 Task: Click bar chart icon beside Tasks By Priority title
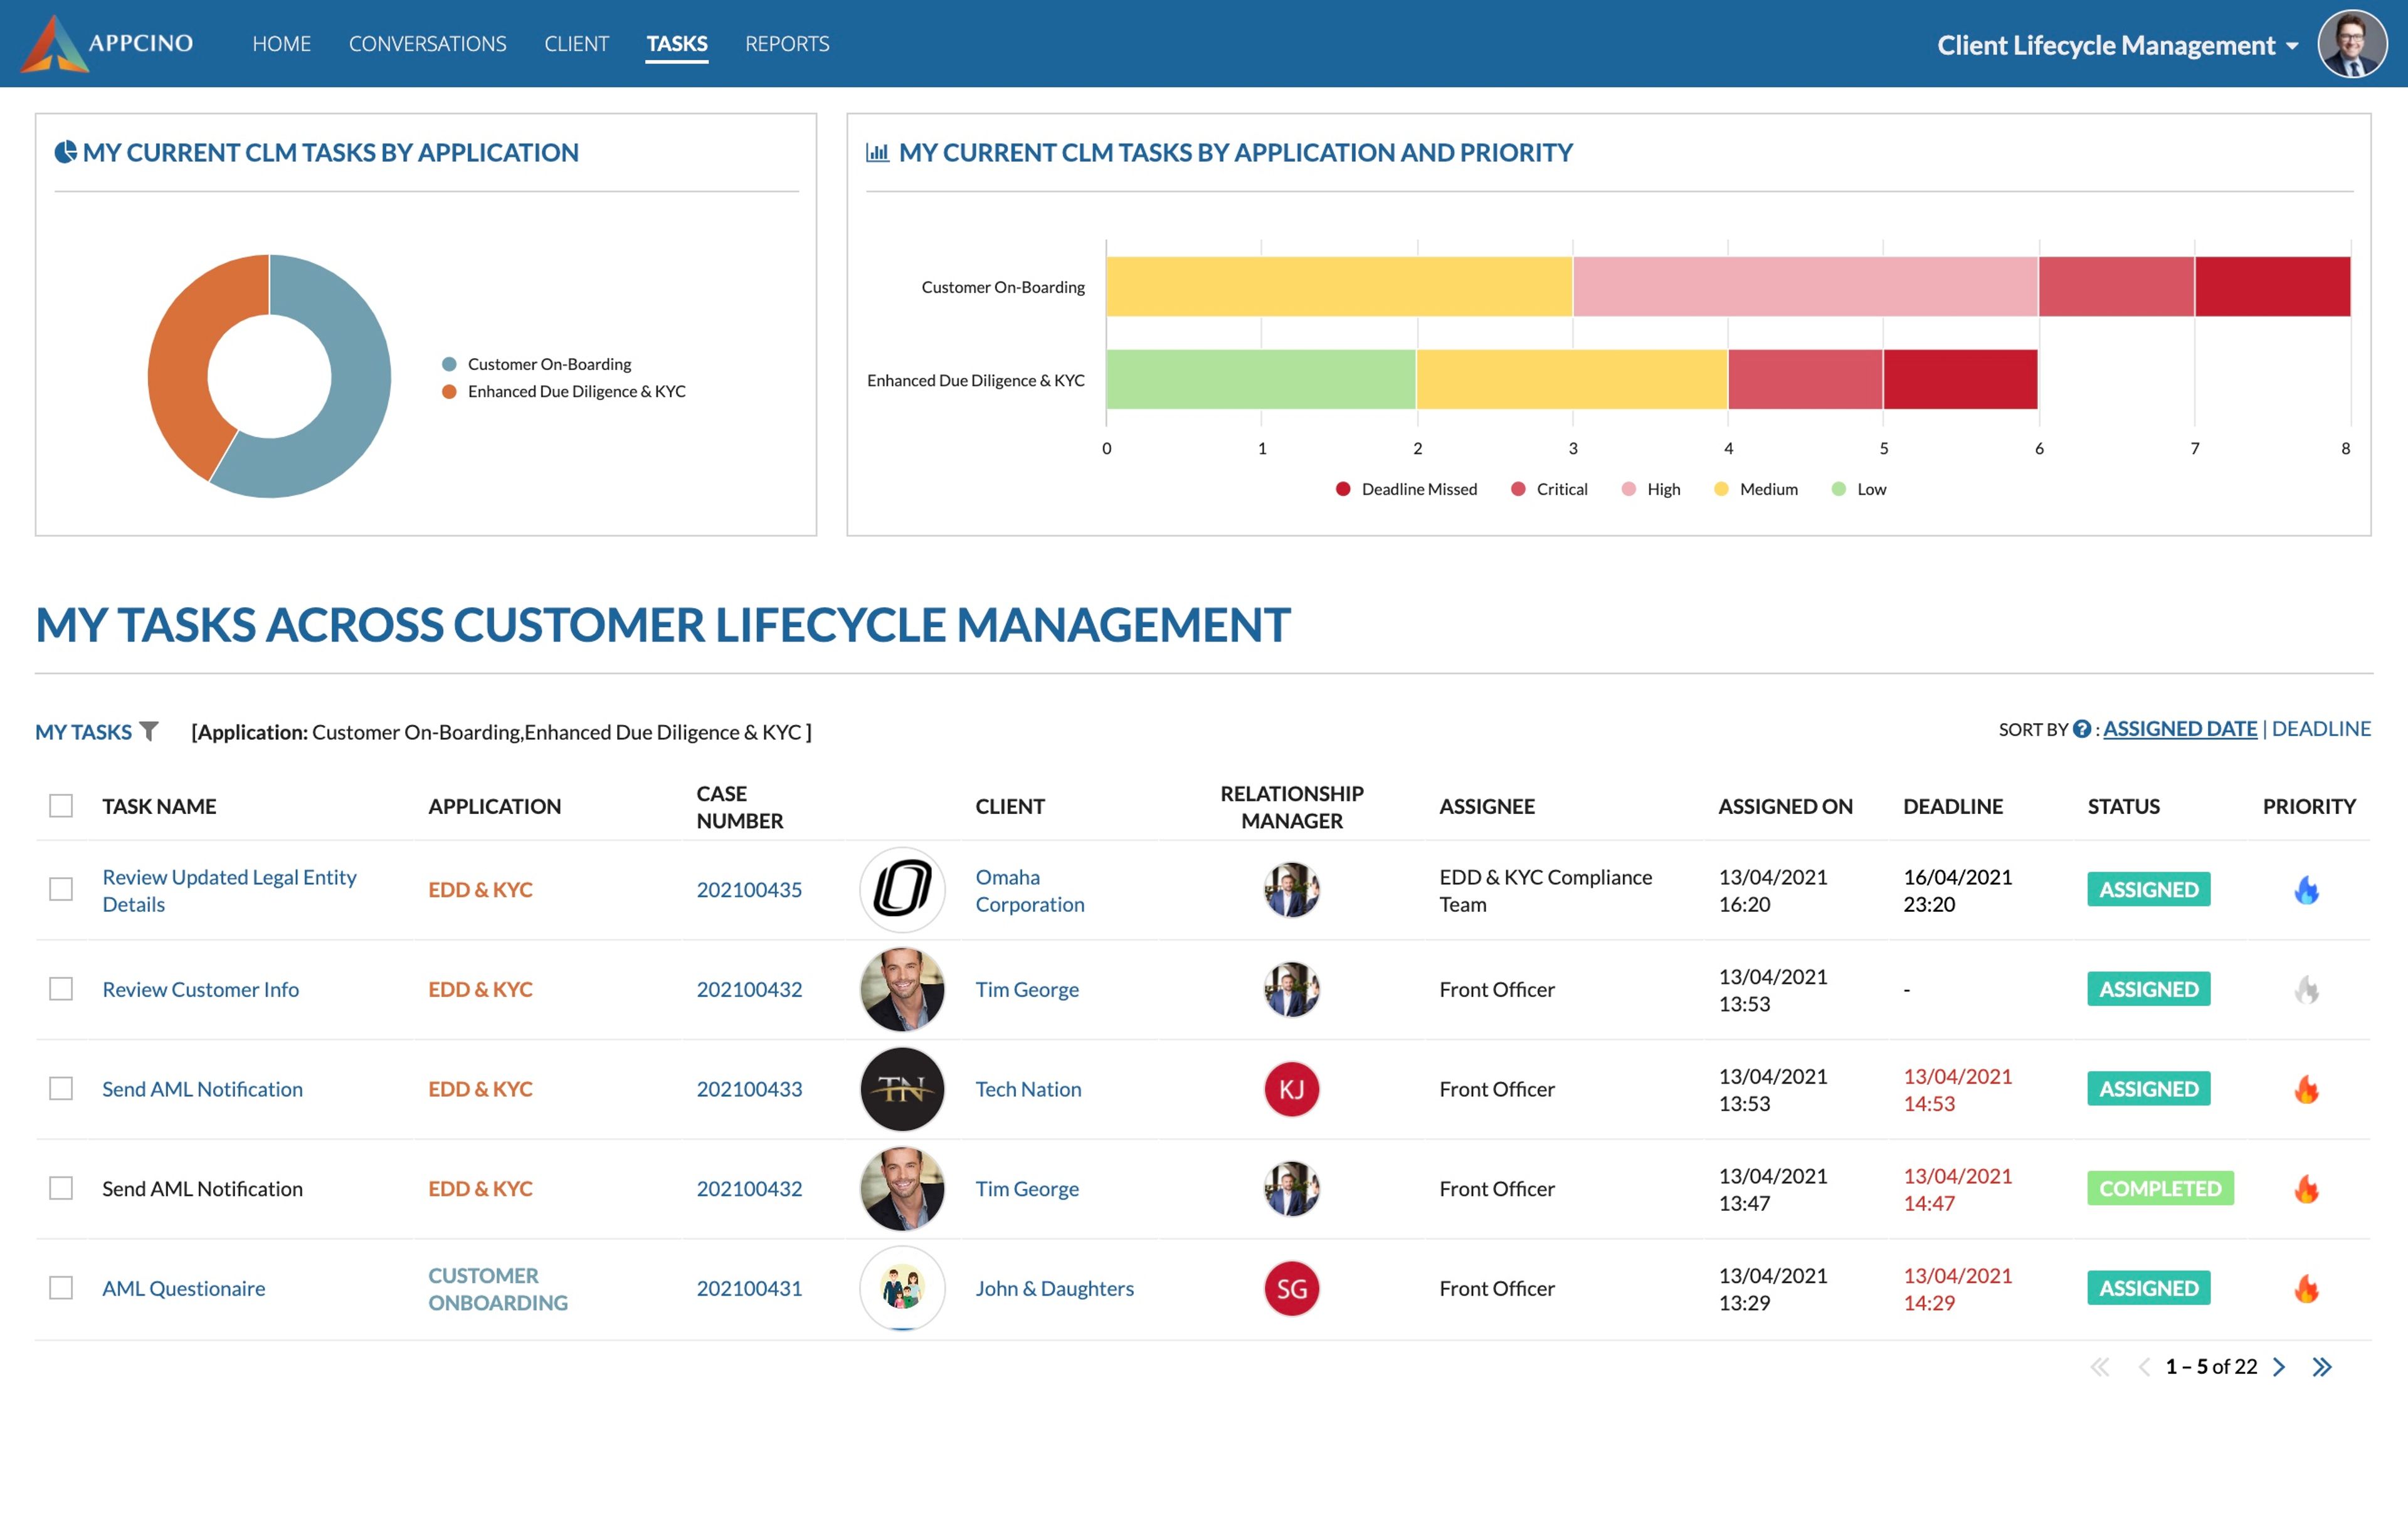click(877, 152)
